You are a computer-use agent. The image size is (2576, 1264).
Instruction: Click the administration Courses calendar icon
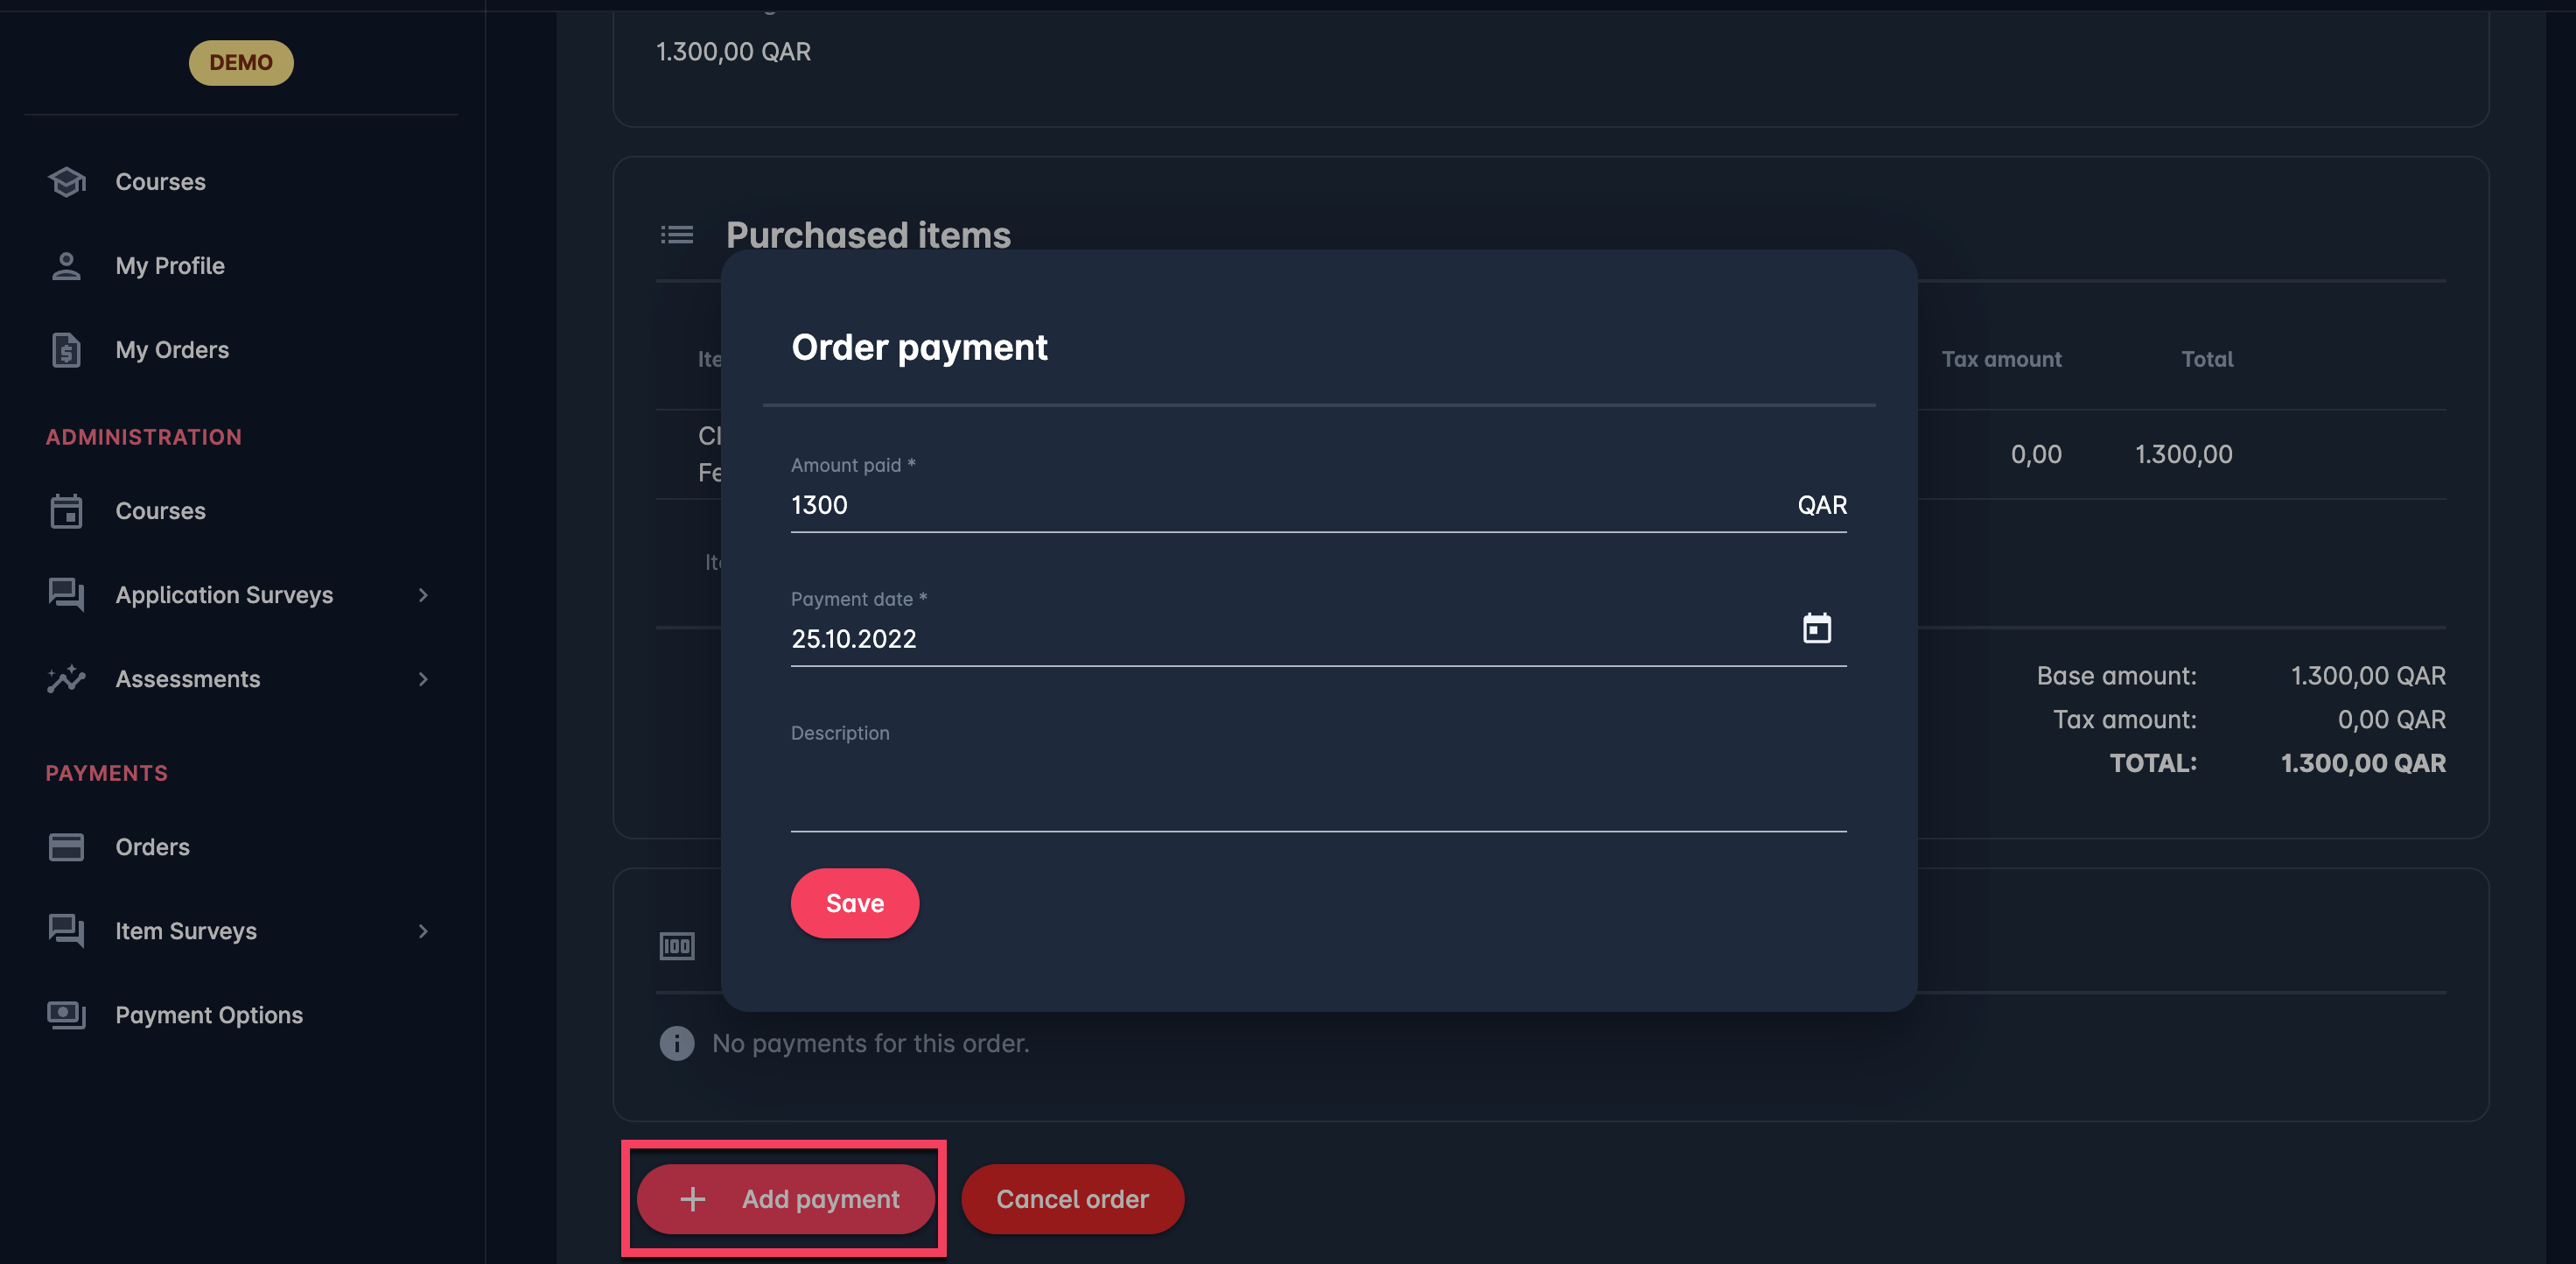tap(66, 511)
